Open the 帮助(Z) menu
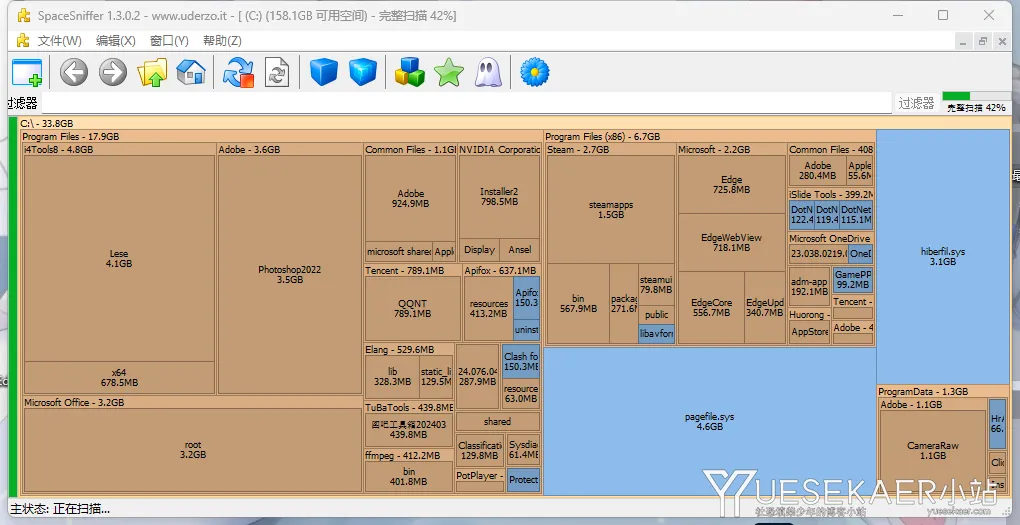 (x=222, y=40)
